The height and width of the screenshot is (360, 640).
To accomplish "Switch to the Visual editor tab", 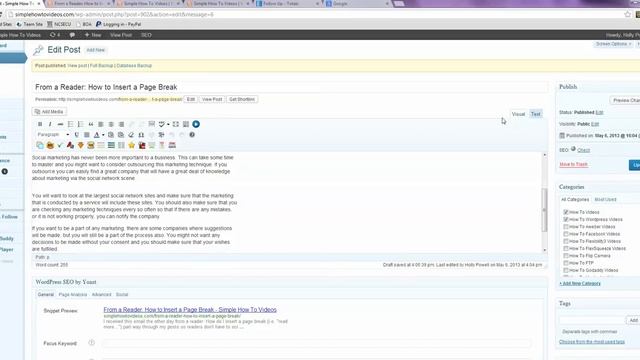I will click(x=518, y=114).
